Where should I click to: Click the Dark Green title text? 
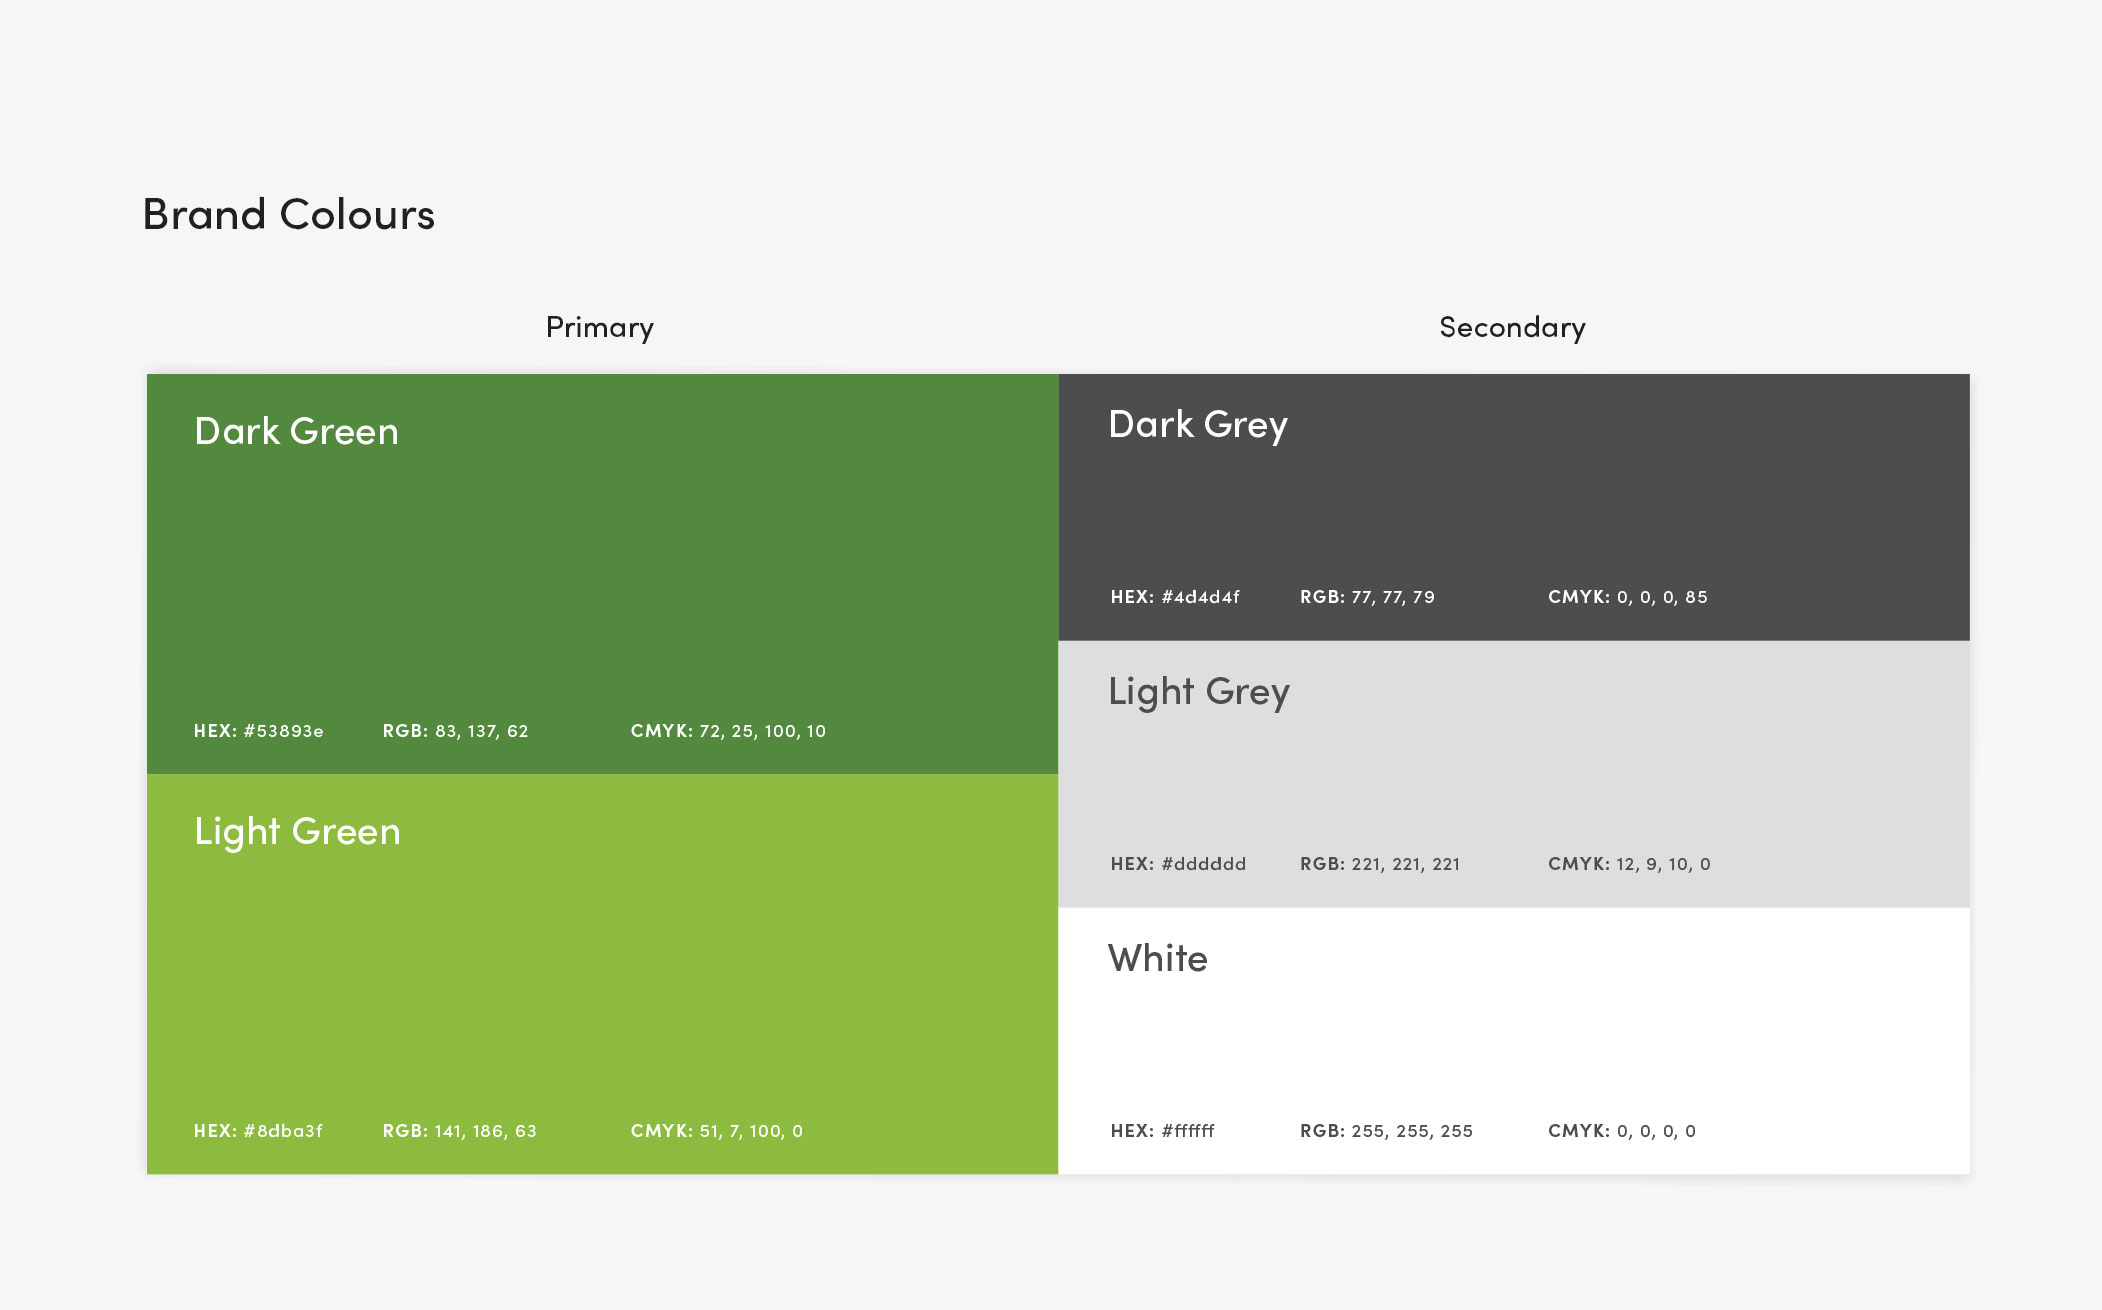click(296, 431)
